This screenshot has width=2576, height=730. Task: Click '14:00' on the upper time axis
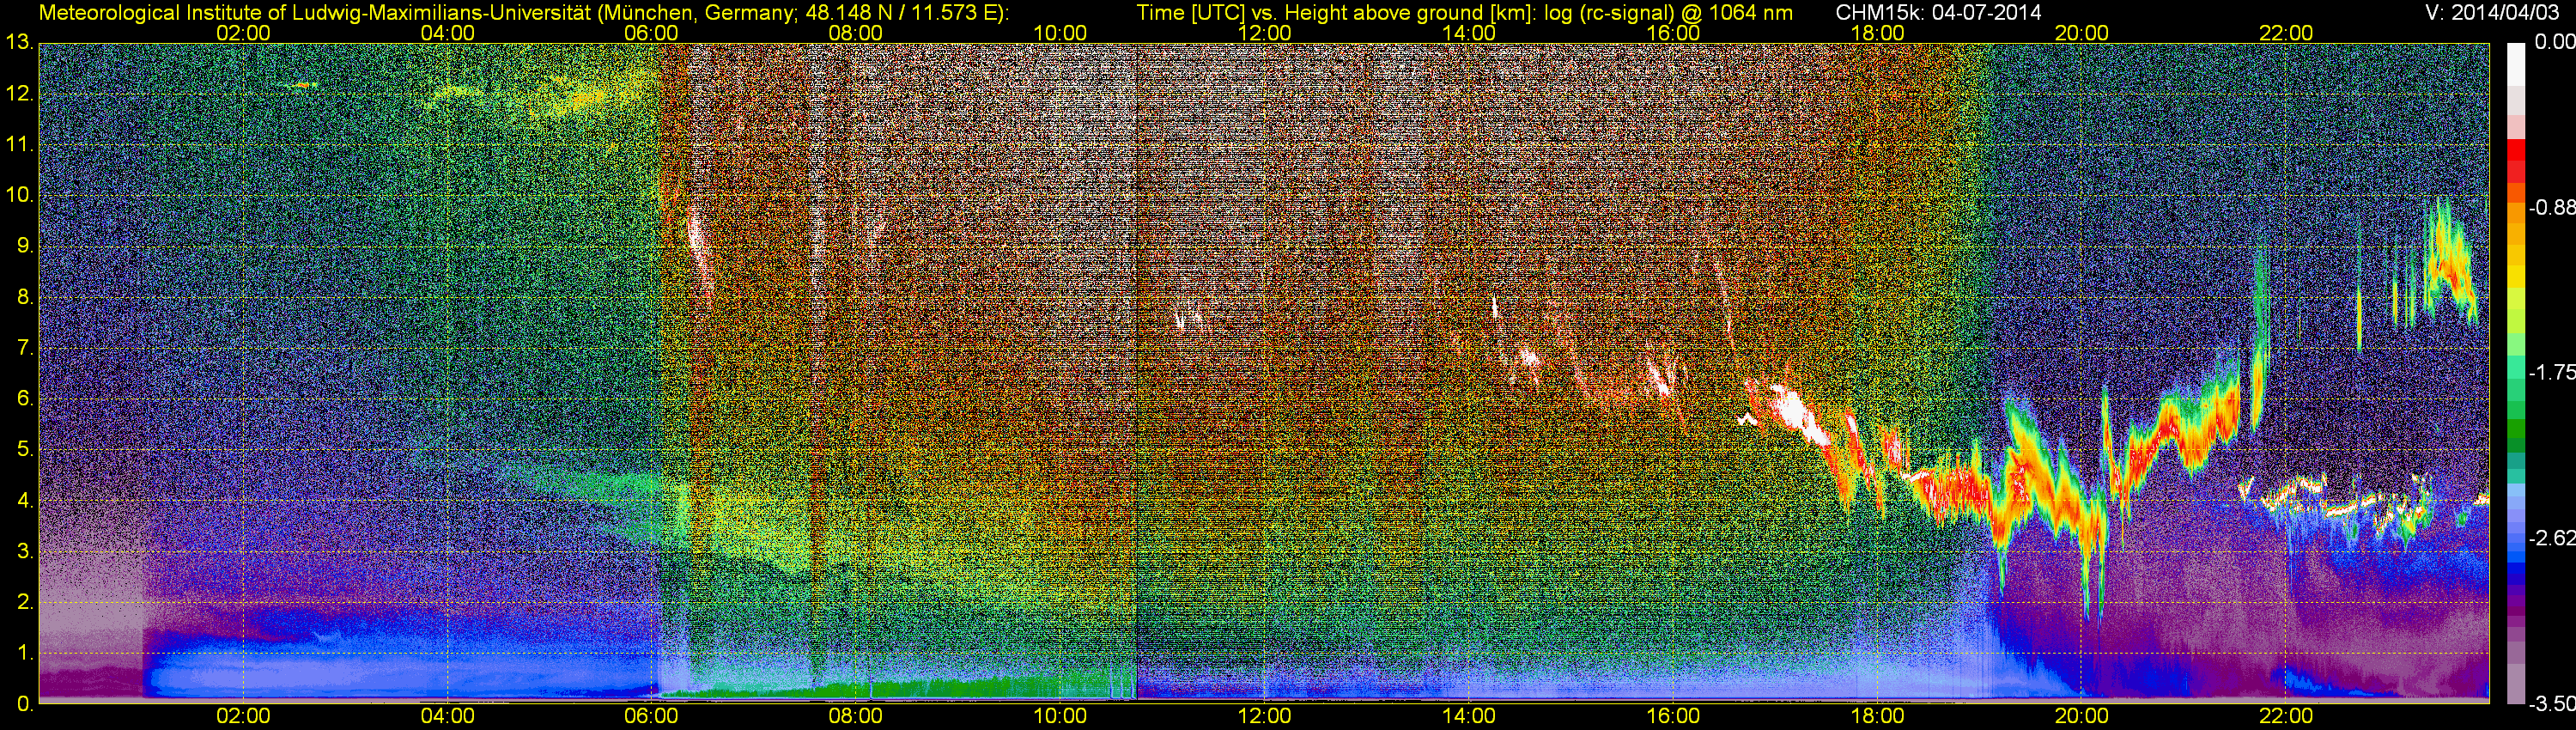click(1468, 33)
